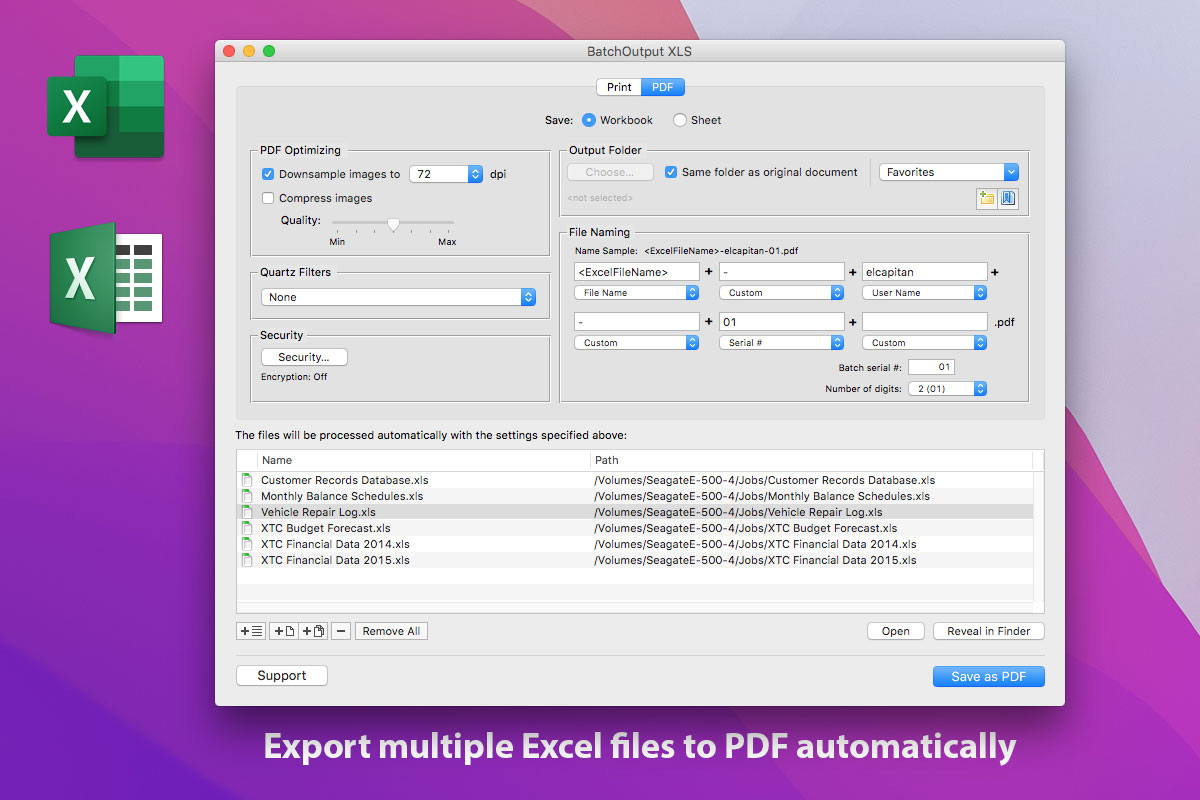1200x800 pixels.
Task: Click path ending in XTC Budget Forecast.xls
Action: point(746,528)
